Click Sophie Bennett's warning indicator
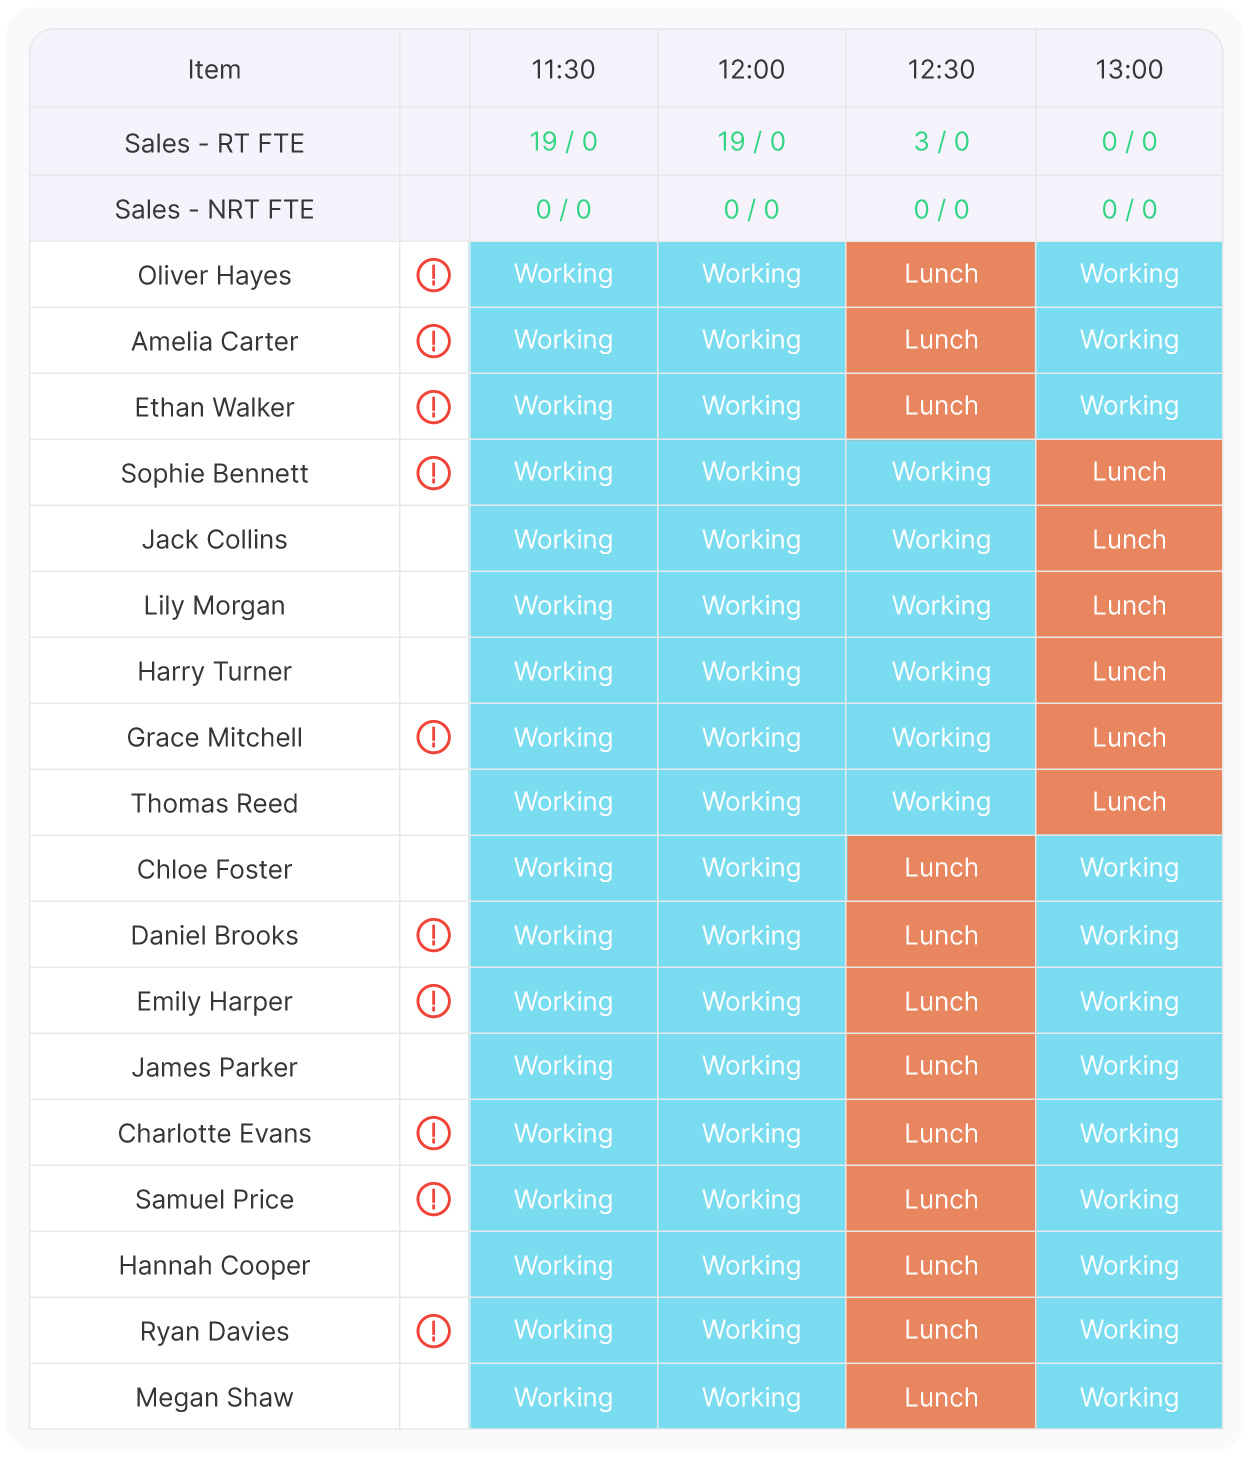This screenshot has height=1458, width=1250. (433, 473)
